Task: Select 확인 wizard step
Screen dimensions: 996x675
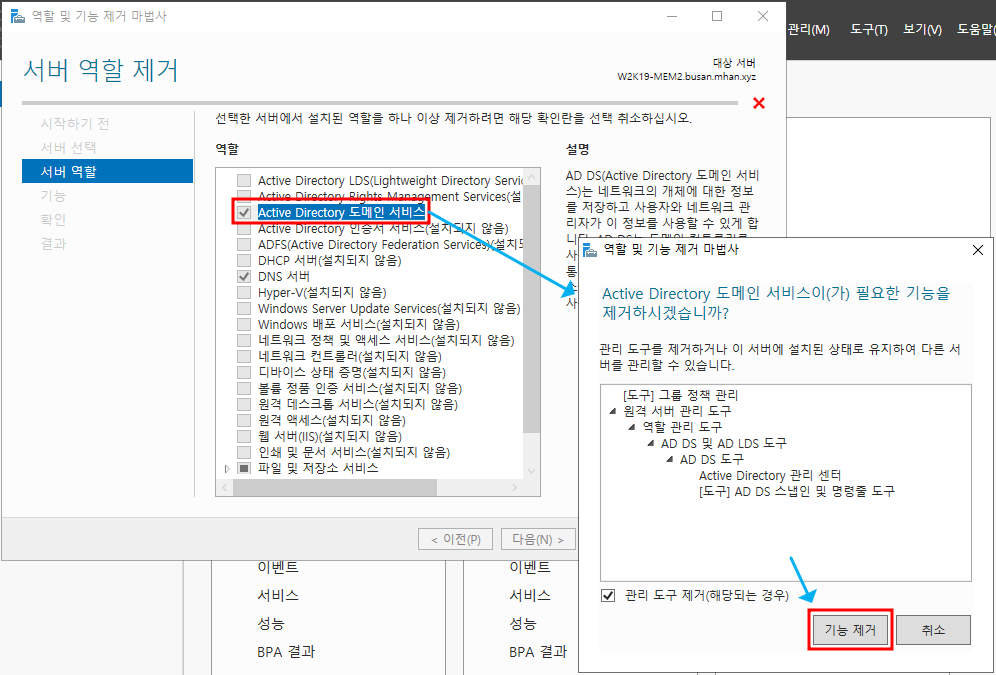Action: click(x=53, y=220)
